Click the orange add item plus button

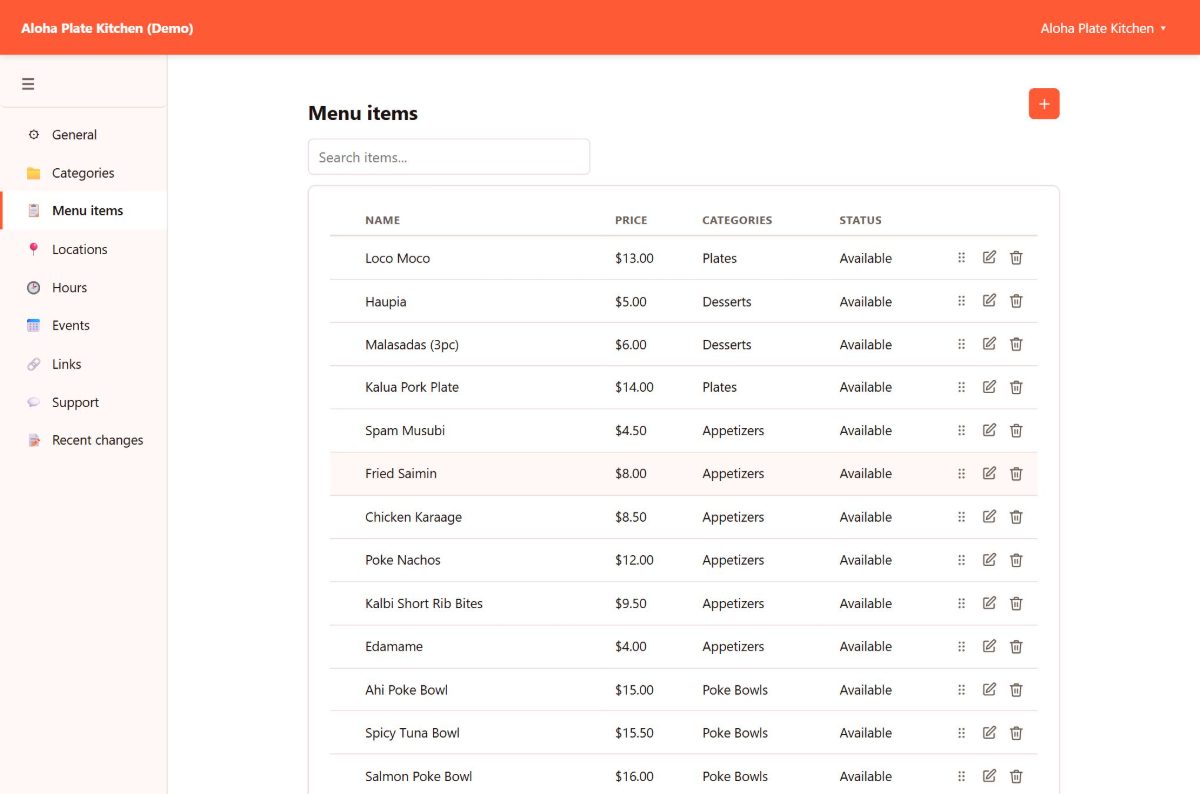tap(1044, 104)
